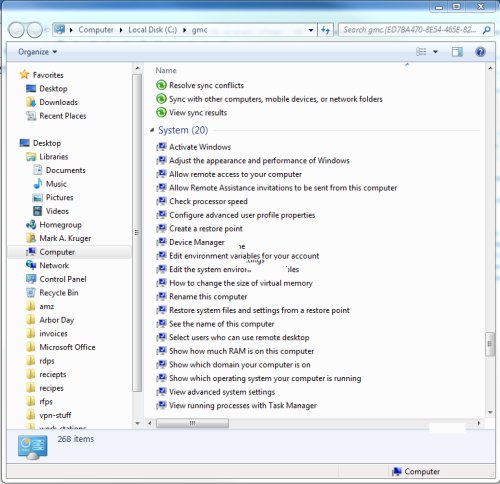Click the Resolve sync conflicts icon
500x484 pixels.
tap(161, 85)
